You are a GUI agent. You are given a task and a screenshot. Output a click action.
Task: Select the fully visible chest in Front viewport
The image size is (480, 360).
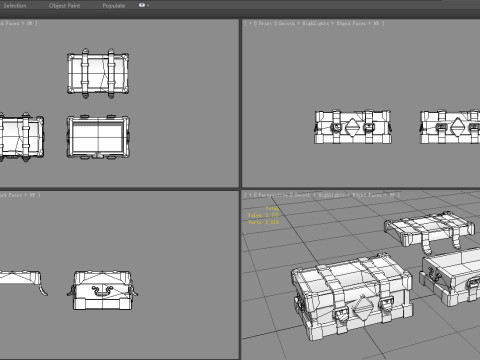353,127
